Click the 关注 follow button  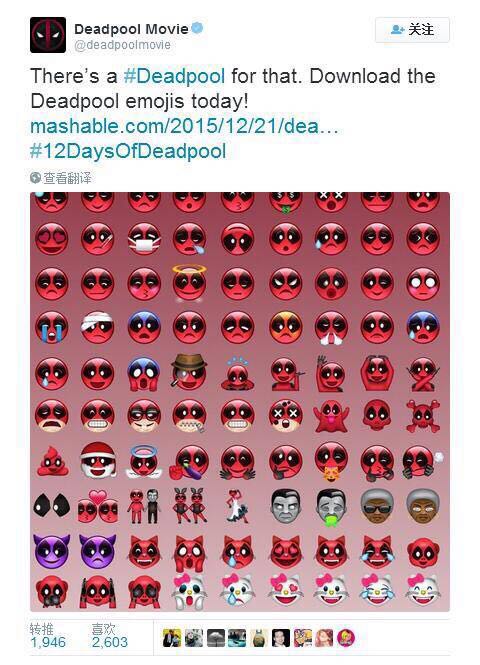(412, 30)
